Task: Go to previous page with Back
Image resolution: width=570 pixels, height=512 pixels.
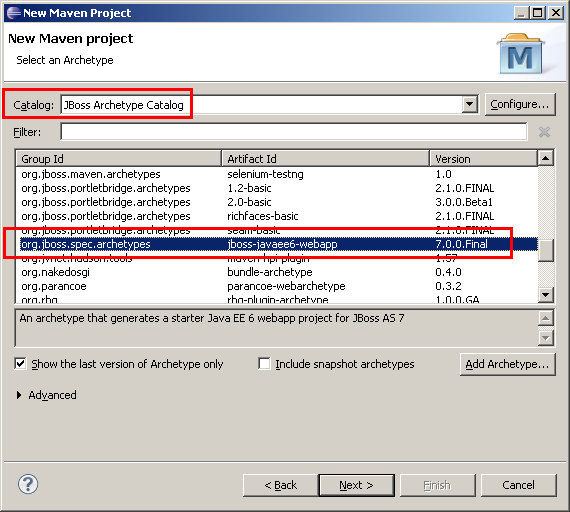Action: [x=281, y=485]
